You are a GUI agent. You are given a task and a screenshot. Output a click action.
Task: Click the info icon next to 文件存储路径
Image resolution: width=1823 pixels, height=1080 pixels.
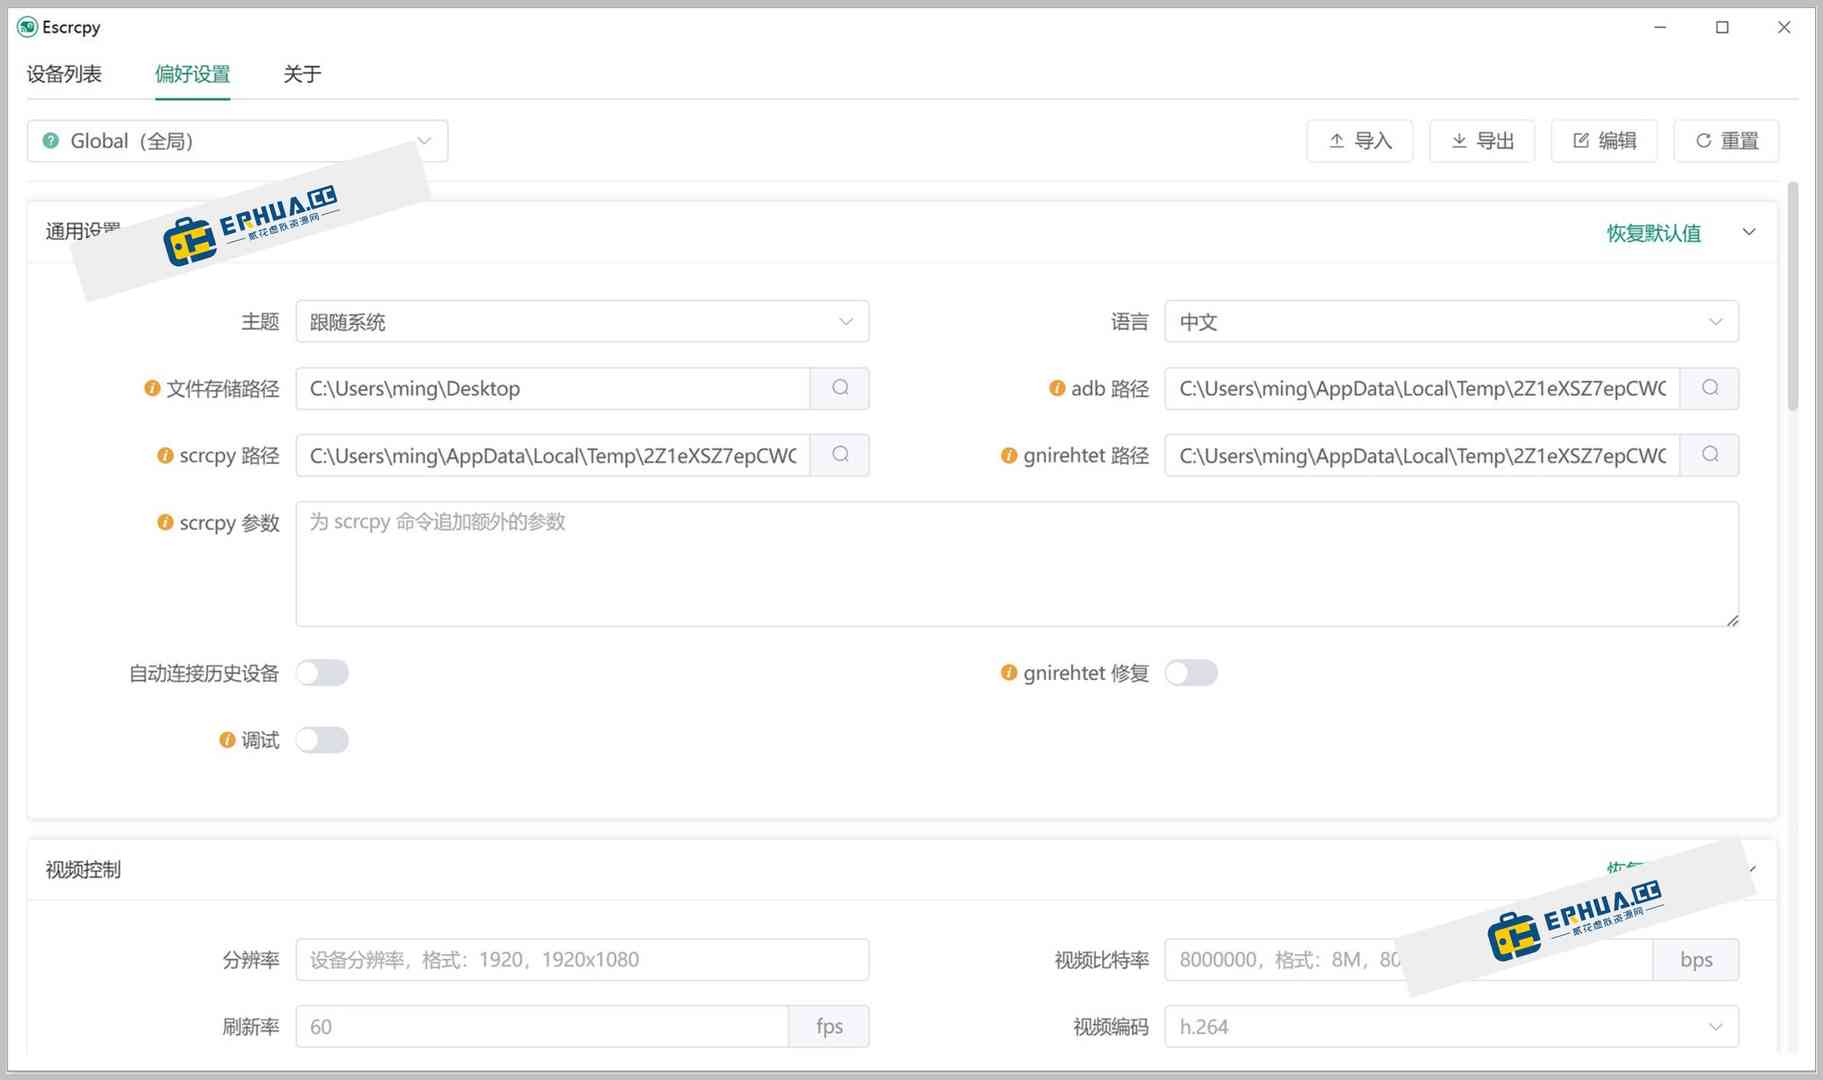tap(152, 388)
